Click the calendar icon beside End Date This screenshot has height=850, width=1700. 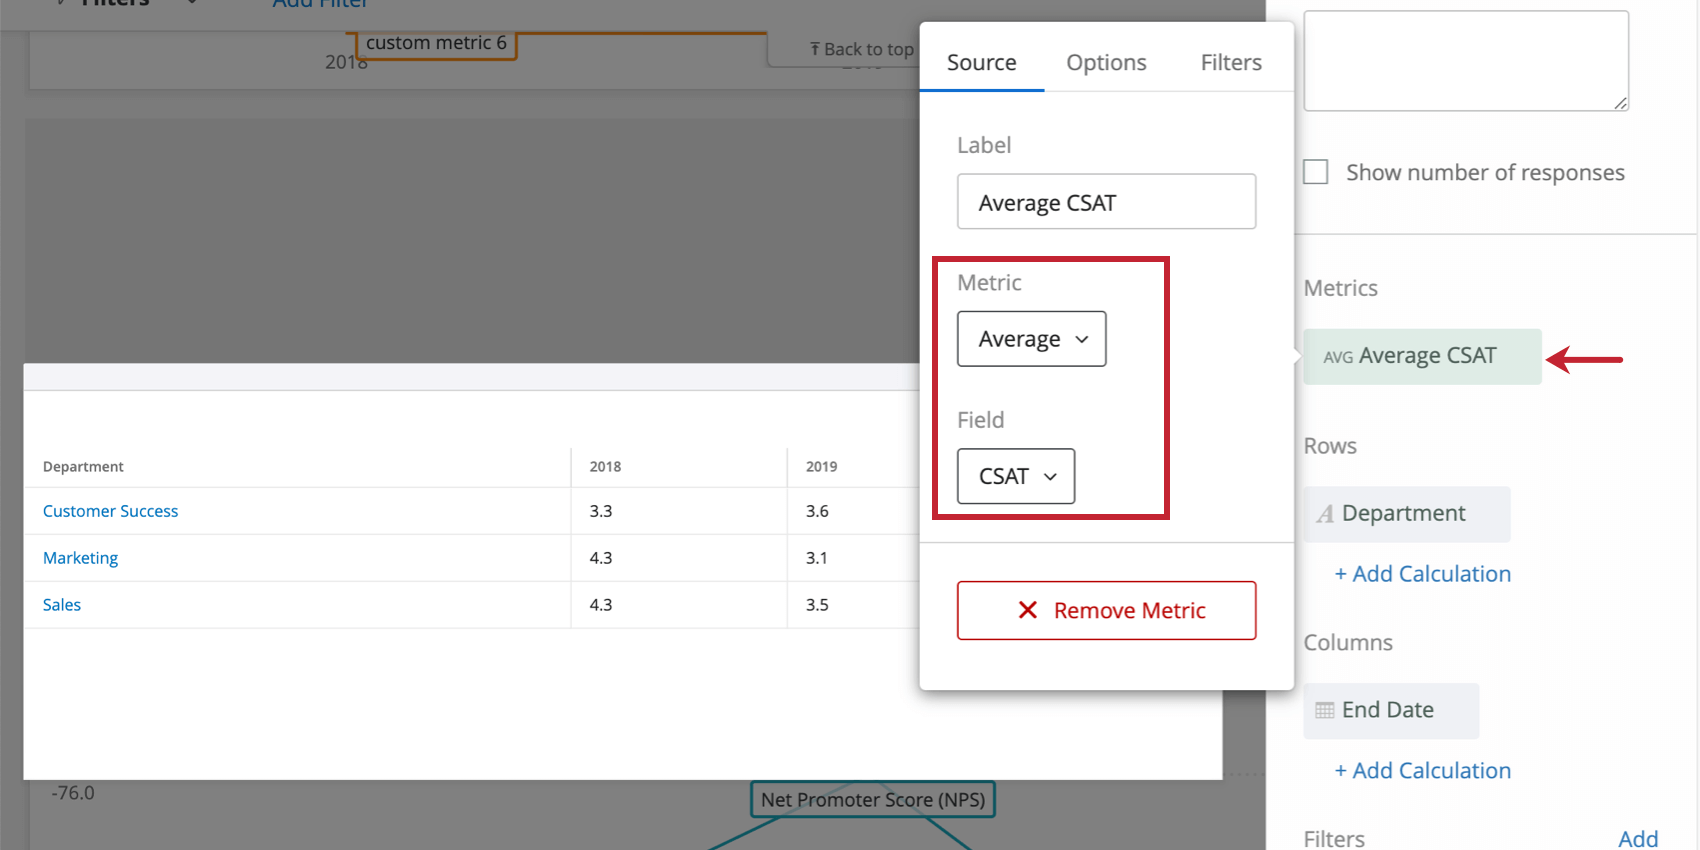1325,710
